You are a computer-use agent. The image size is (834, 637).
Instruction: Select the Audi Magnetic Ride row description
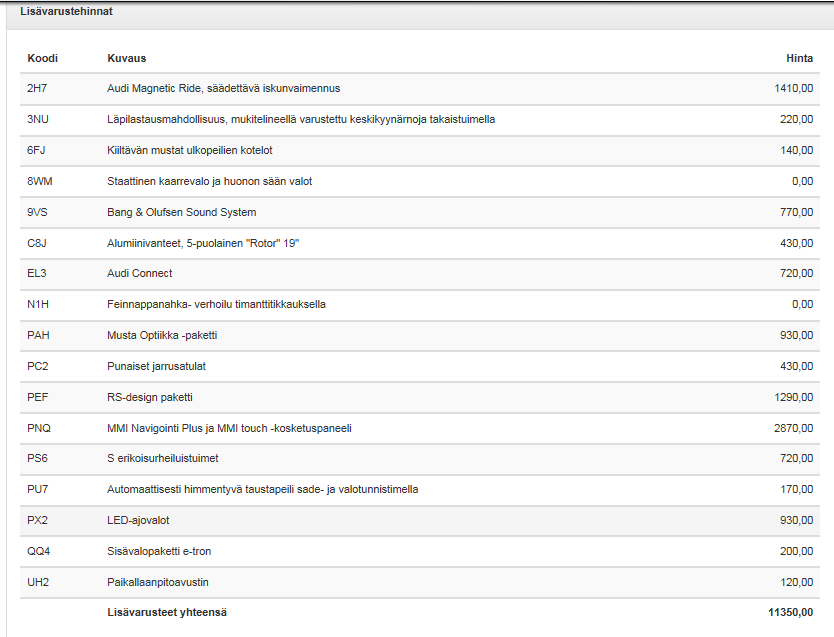223,88
